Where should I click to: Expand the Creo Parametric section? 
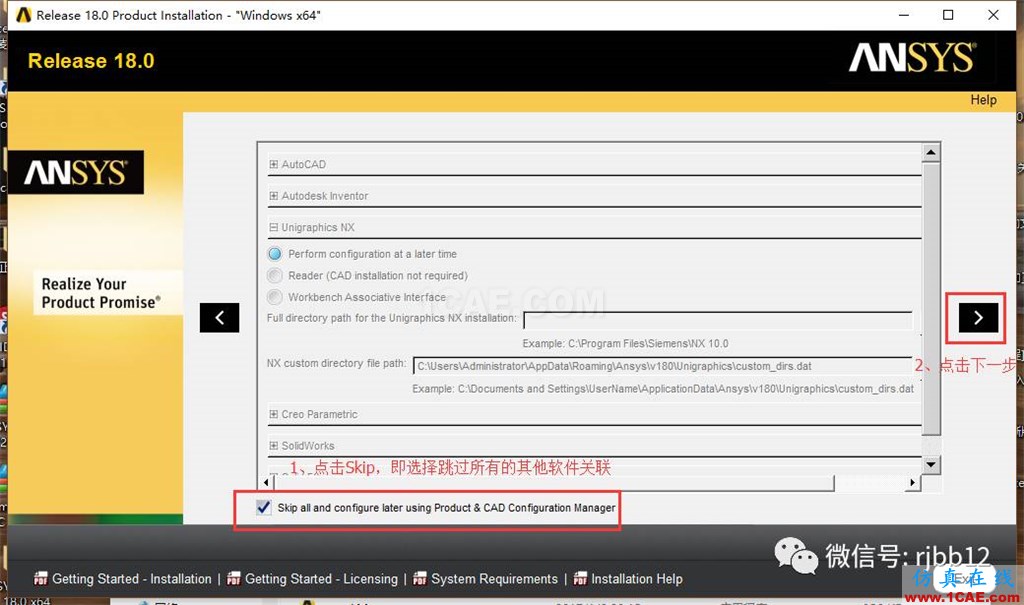(274, 414)
